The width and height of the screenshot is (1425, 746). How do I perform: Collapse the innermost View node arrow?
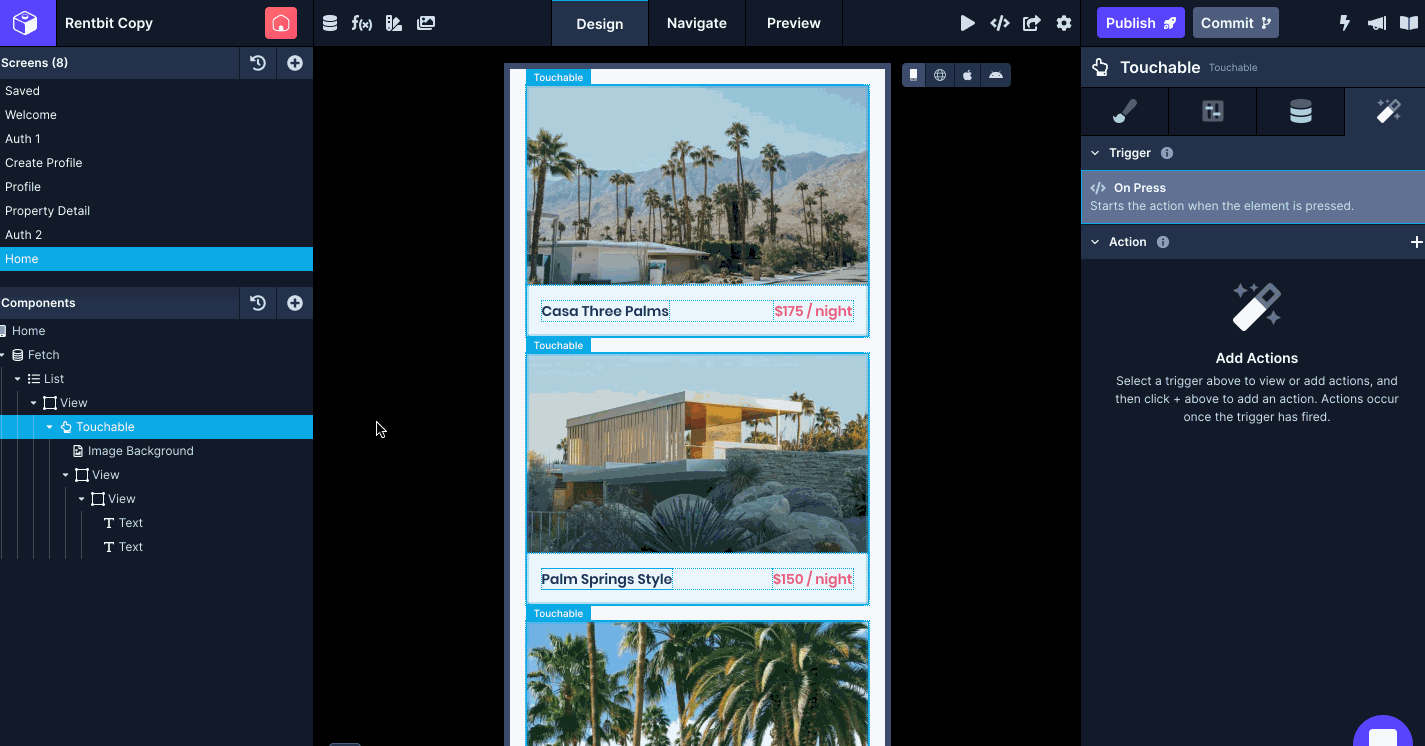click(x=82, y=499)
